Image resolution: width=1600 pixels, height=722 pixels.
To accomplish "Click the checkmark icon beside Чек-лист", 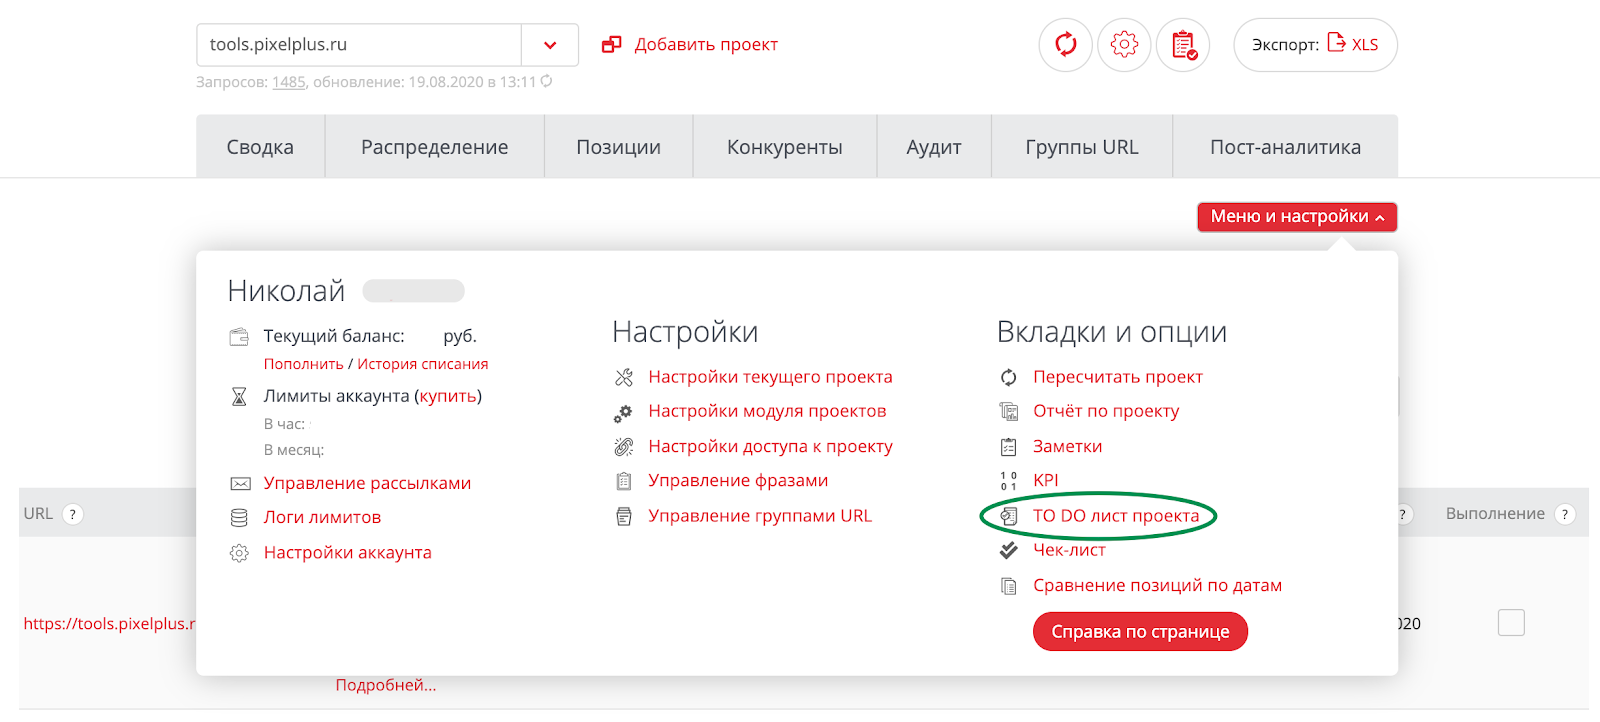I will [x=1008, y=551].
